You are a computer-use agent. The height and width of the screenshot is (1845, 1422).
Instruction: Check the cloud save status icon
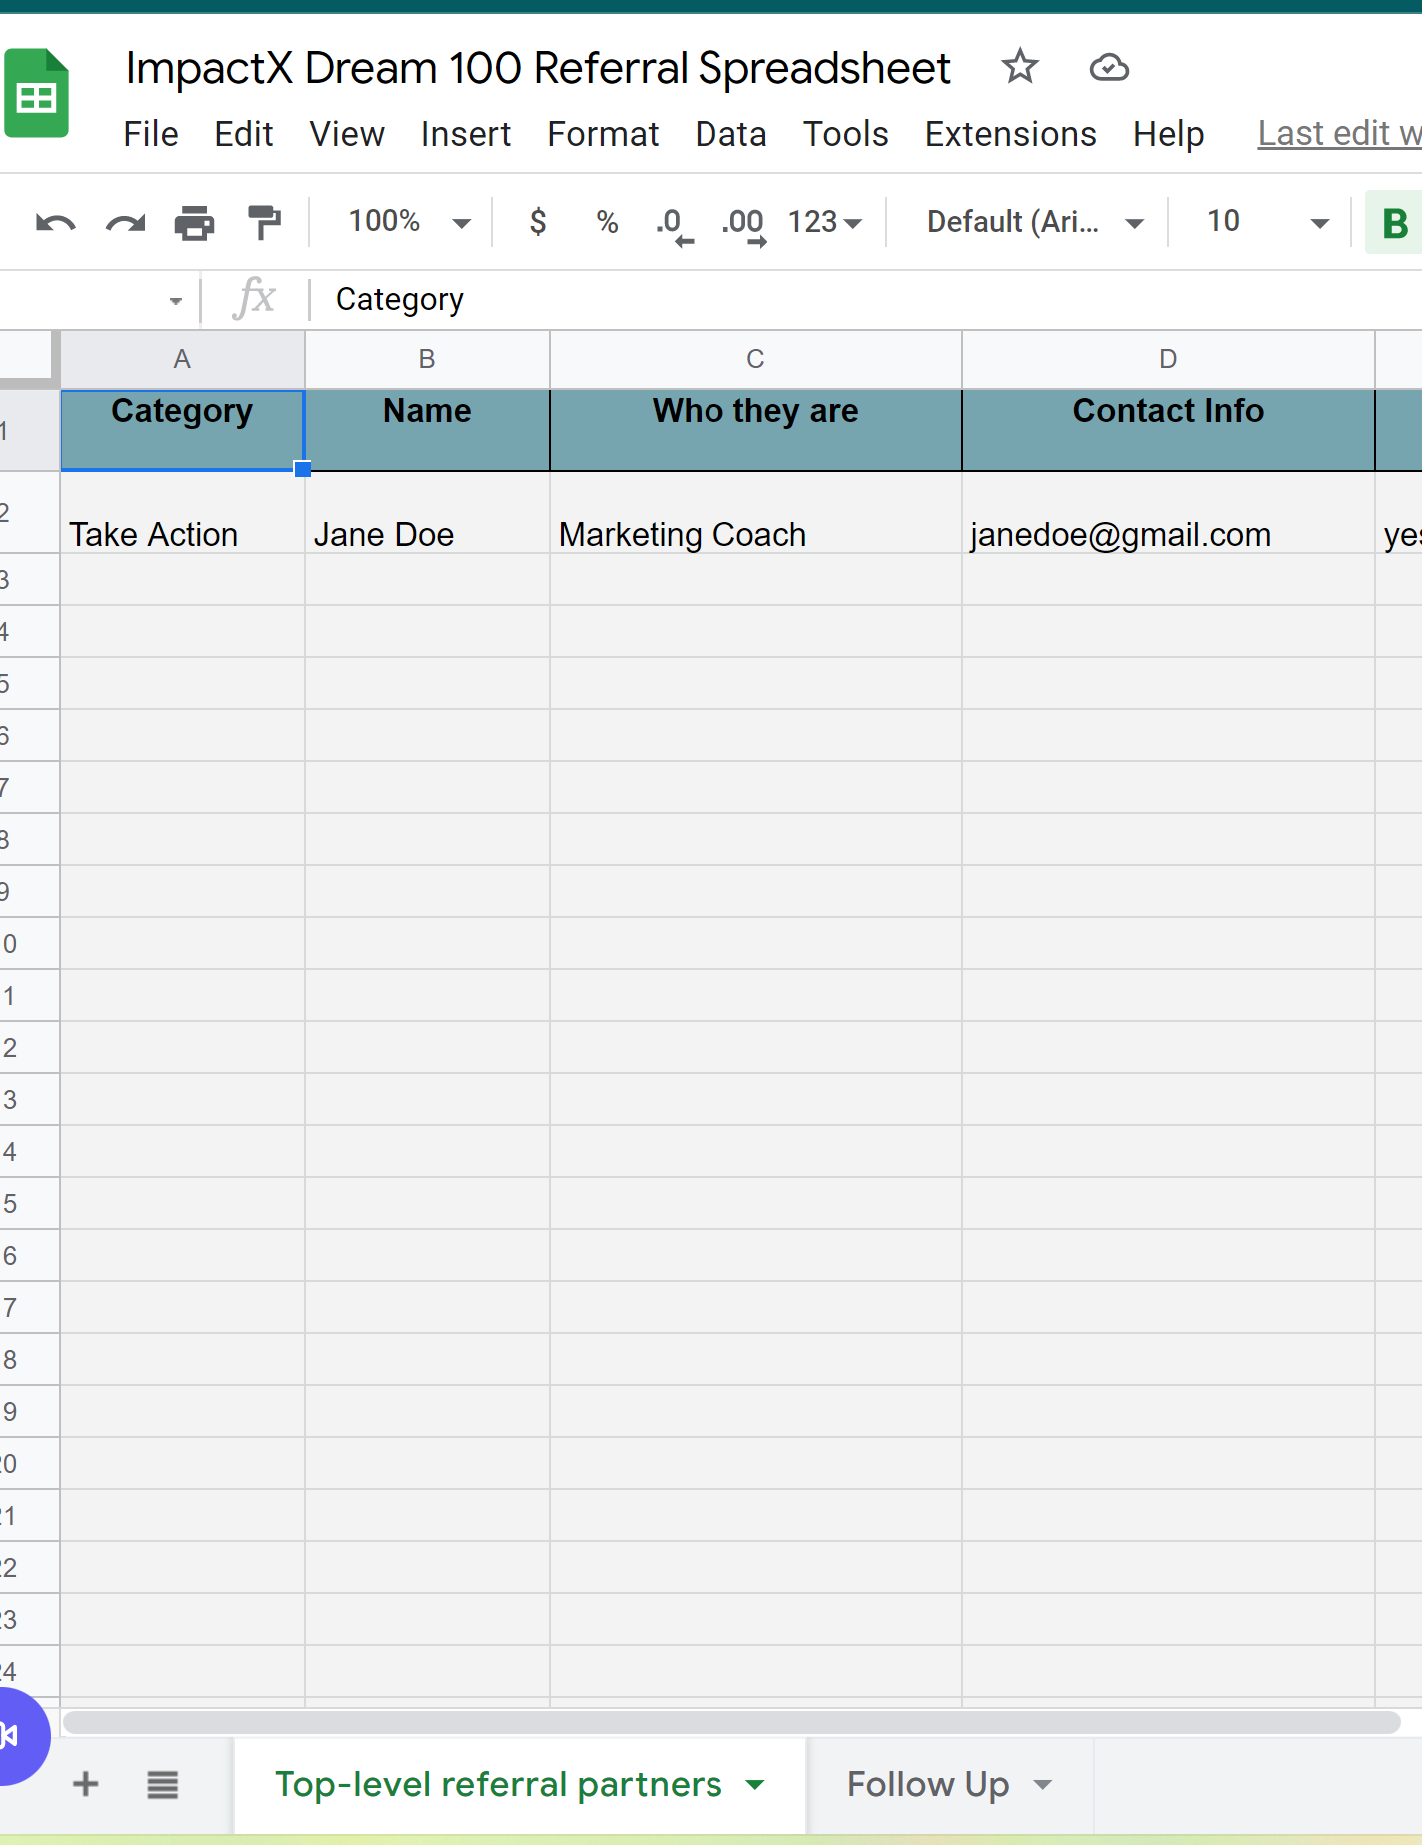pyautogui.click(x=1109, y=68)
